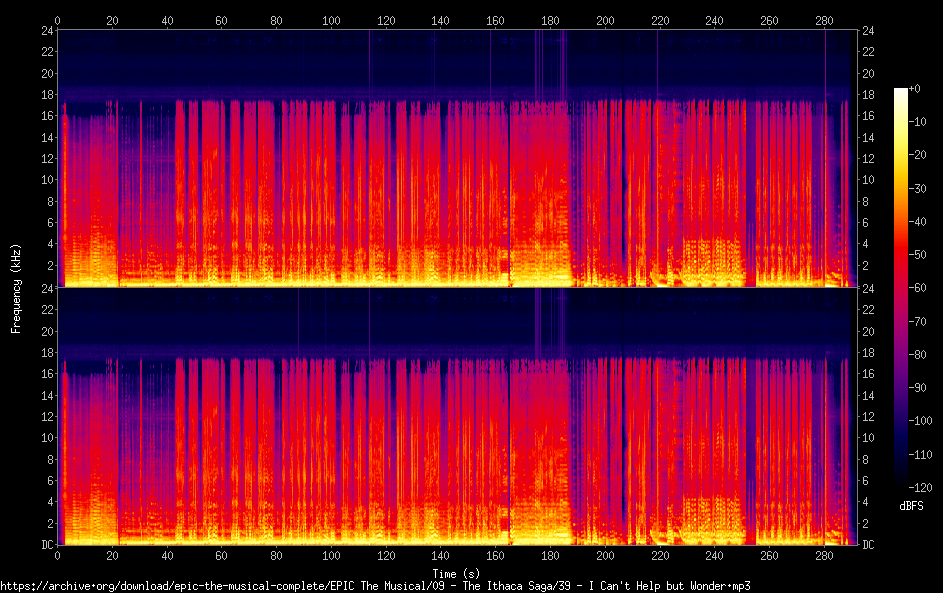Image resolution: width=943 pixels, height=593 pixels.
Task: Click the -30 label on the color scale
Action: pyautogui.click(x=911, y=189)
